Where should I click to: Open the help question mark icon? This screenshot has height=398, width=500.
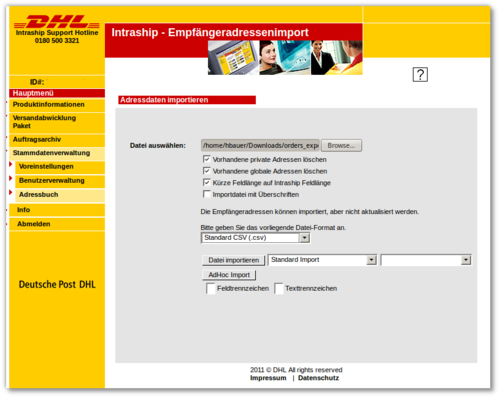click(x=420, y=74)
